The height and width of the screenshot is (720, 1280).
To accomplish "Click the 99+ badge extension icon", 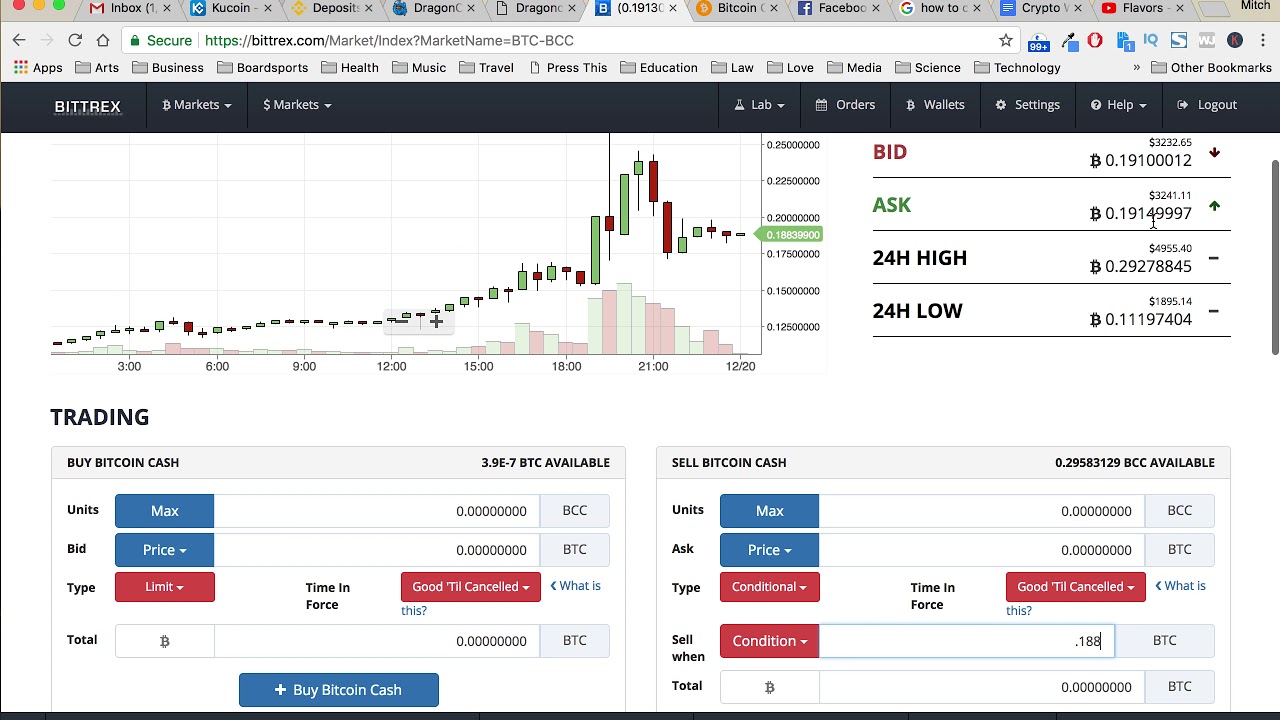I will coord(1039,41).
